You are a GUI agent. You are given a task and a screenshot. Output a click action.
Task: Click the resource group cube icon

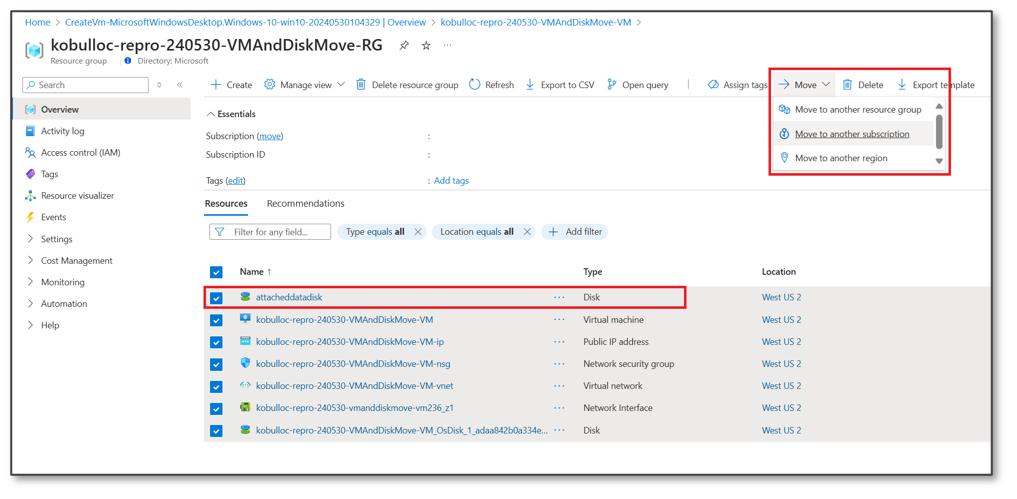(34, 50)
